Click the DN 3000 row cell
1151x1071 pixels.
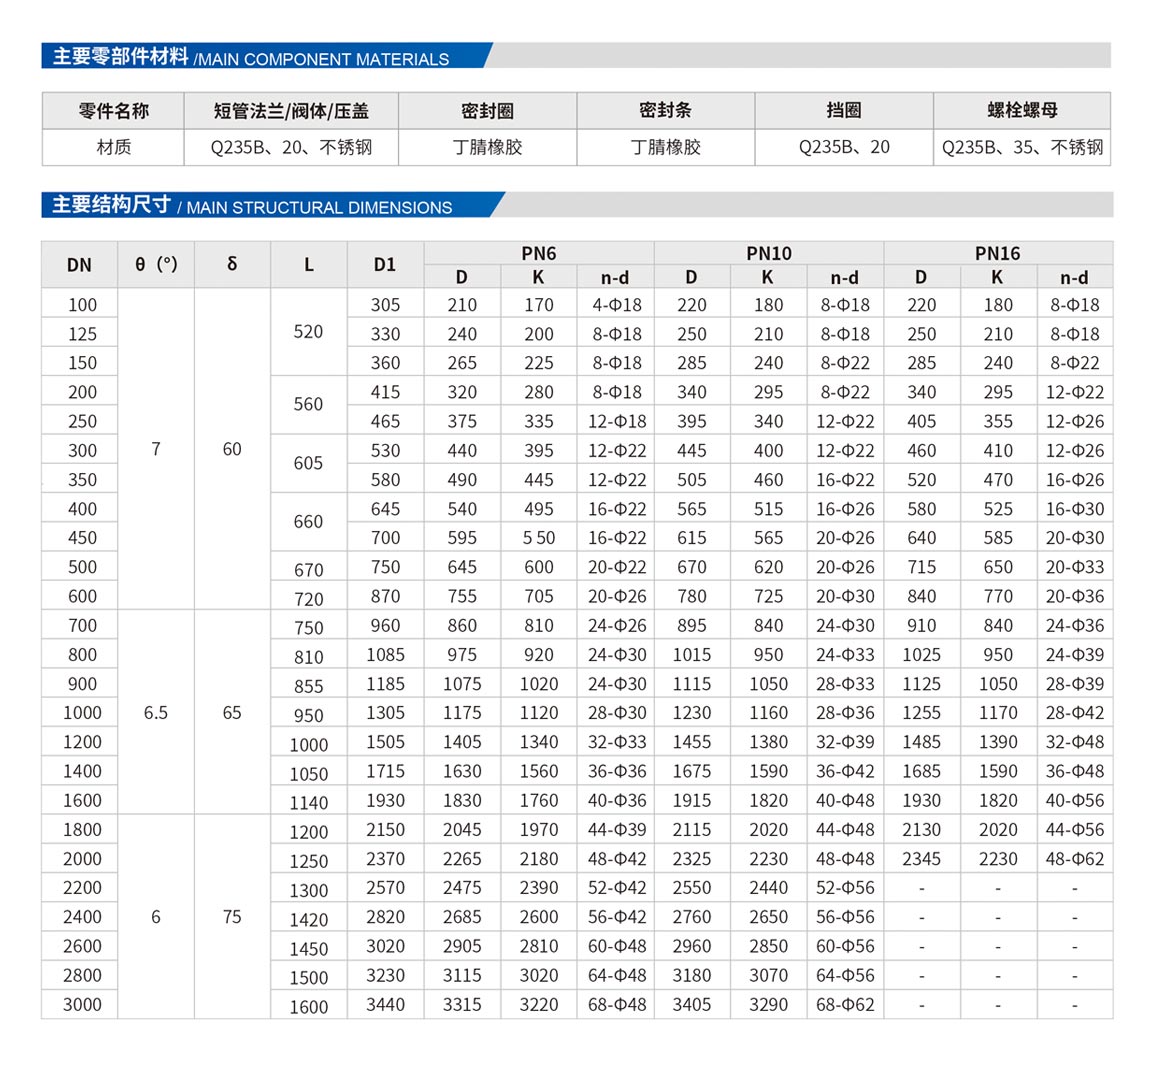[82, 1004]
